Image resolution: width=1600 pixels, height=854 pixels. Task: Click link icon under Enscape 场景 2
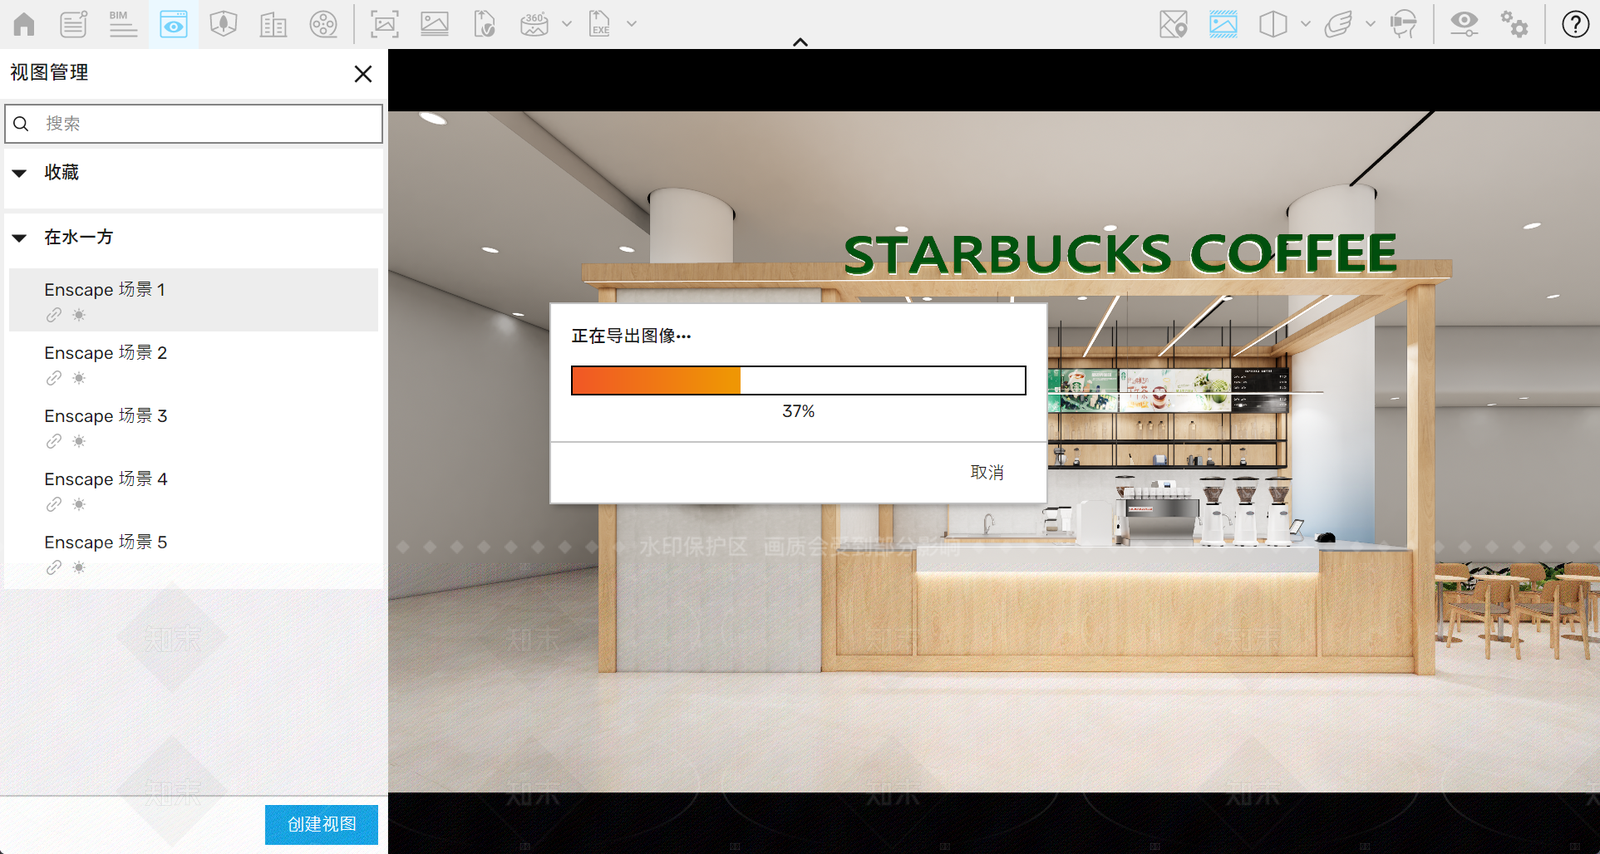pos(54,378)
